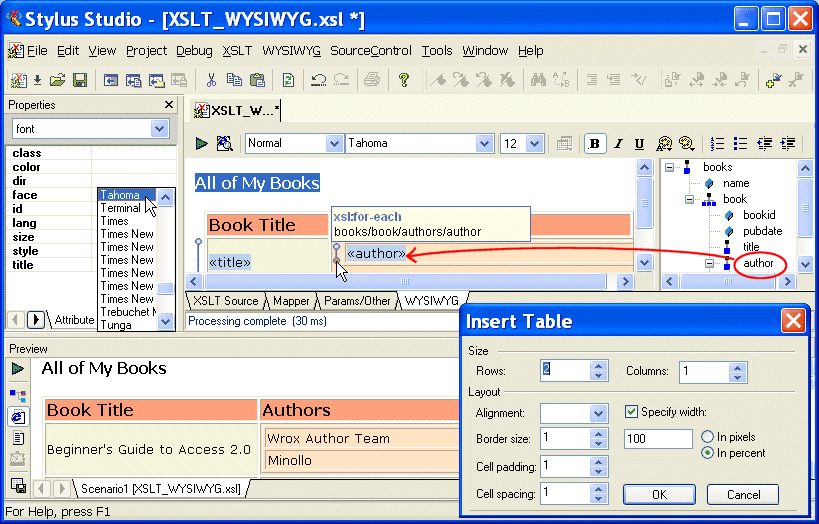The height and width of the screenshot is (524, 819).
Task: Select the face property row
Action: [x=52, y=195]
